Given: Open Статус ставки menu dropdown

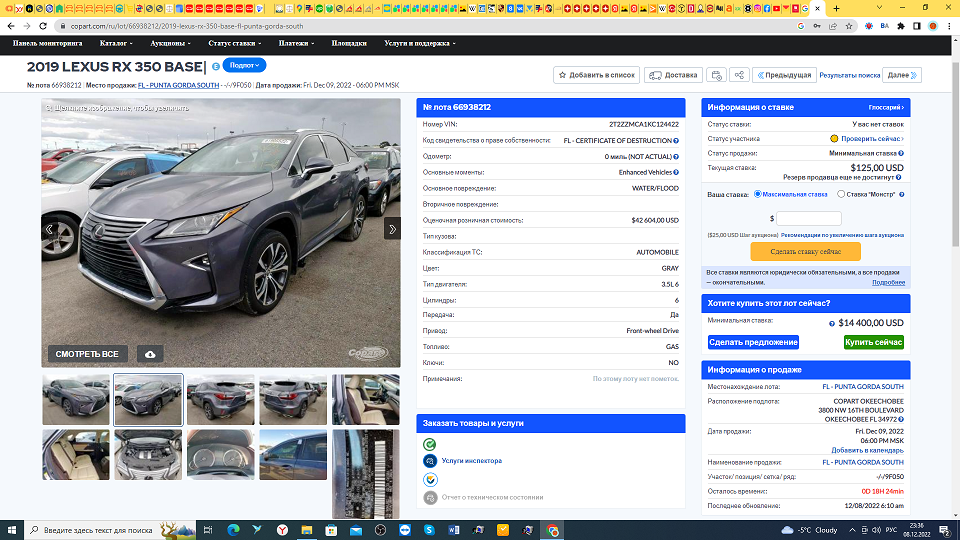Looking at the screenshot, I should click(x=234, y=43).
